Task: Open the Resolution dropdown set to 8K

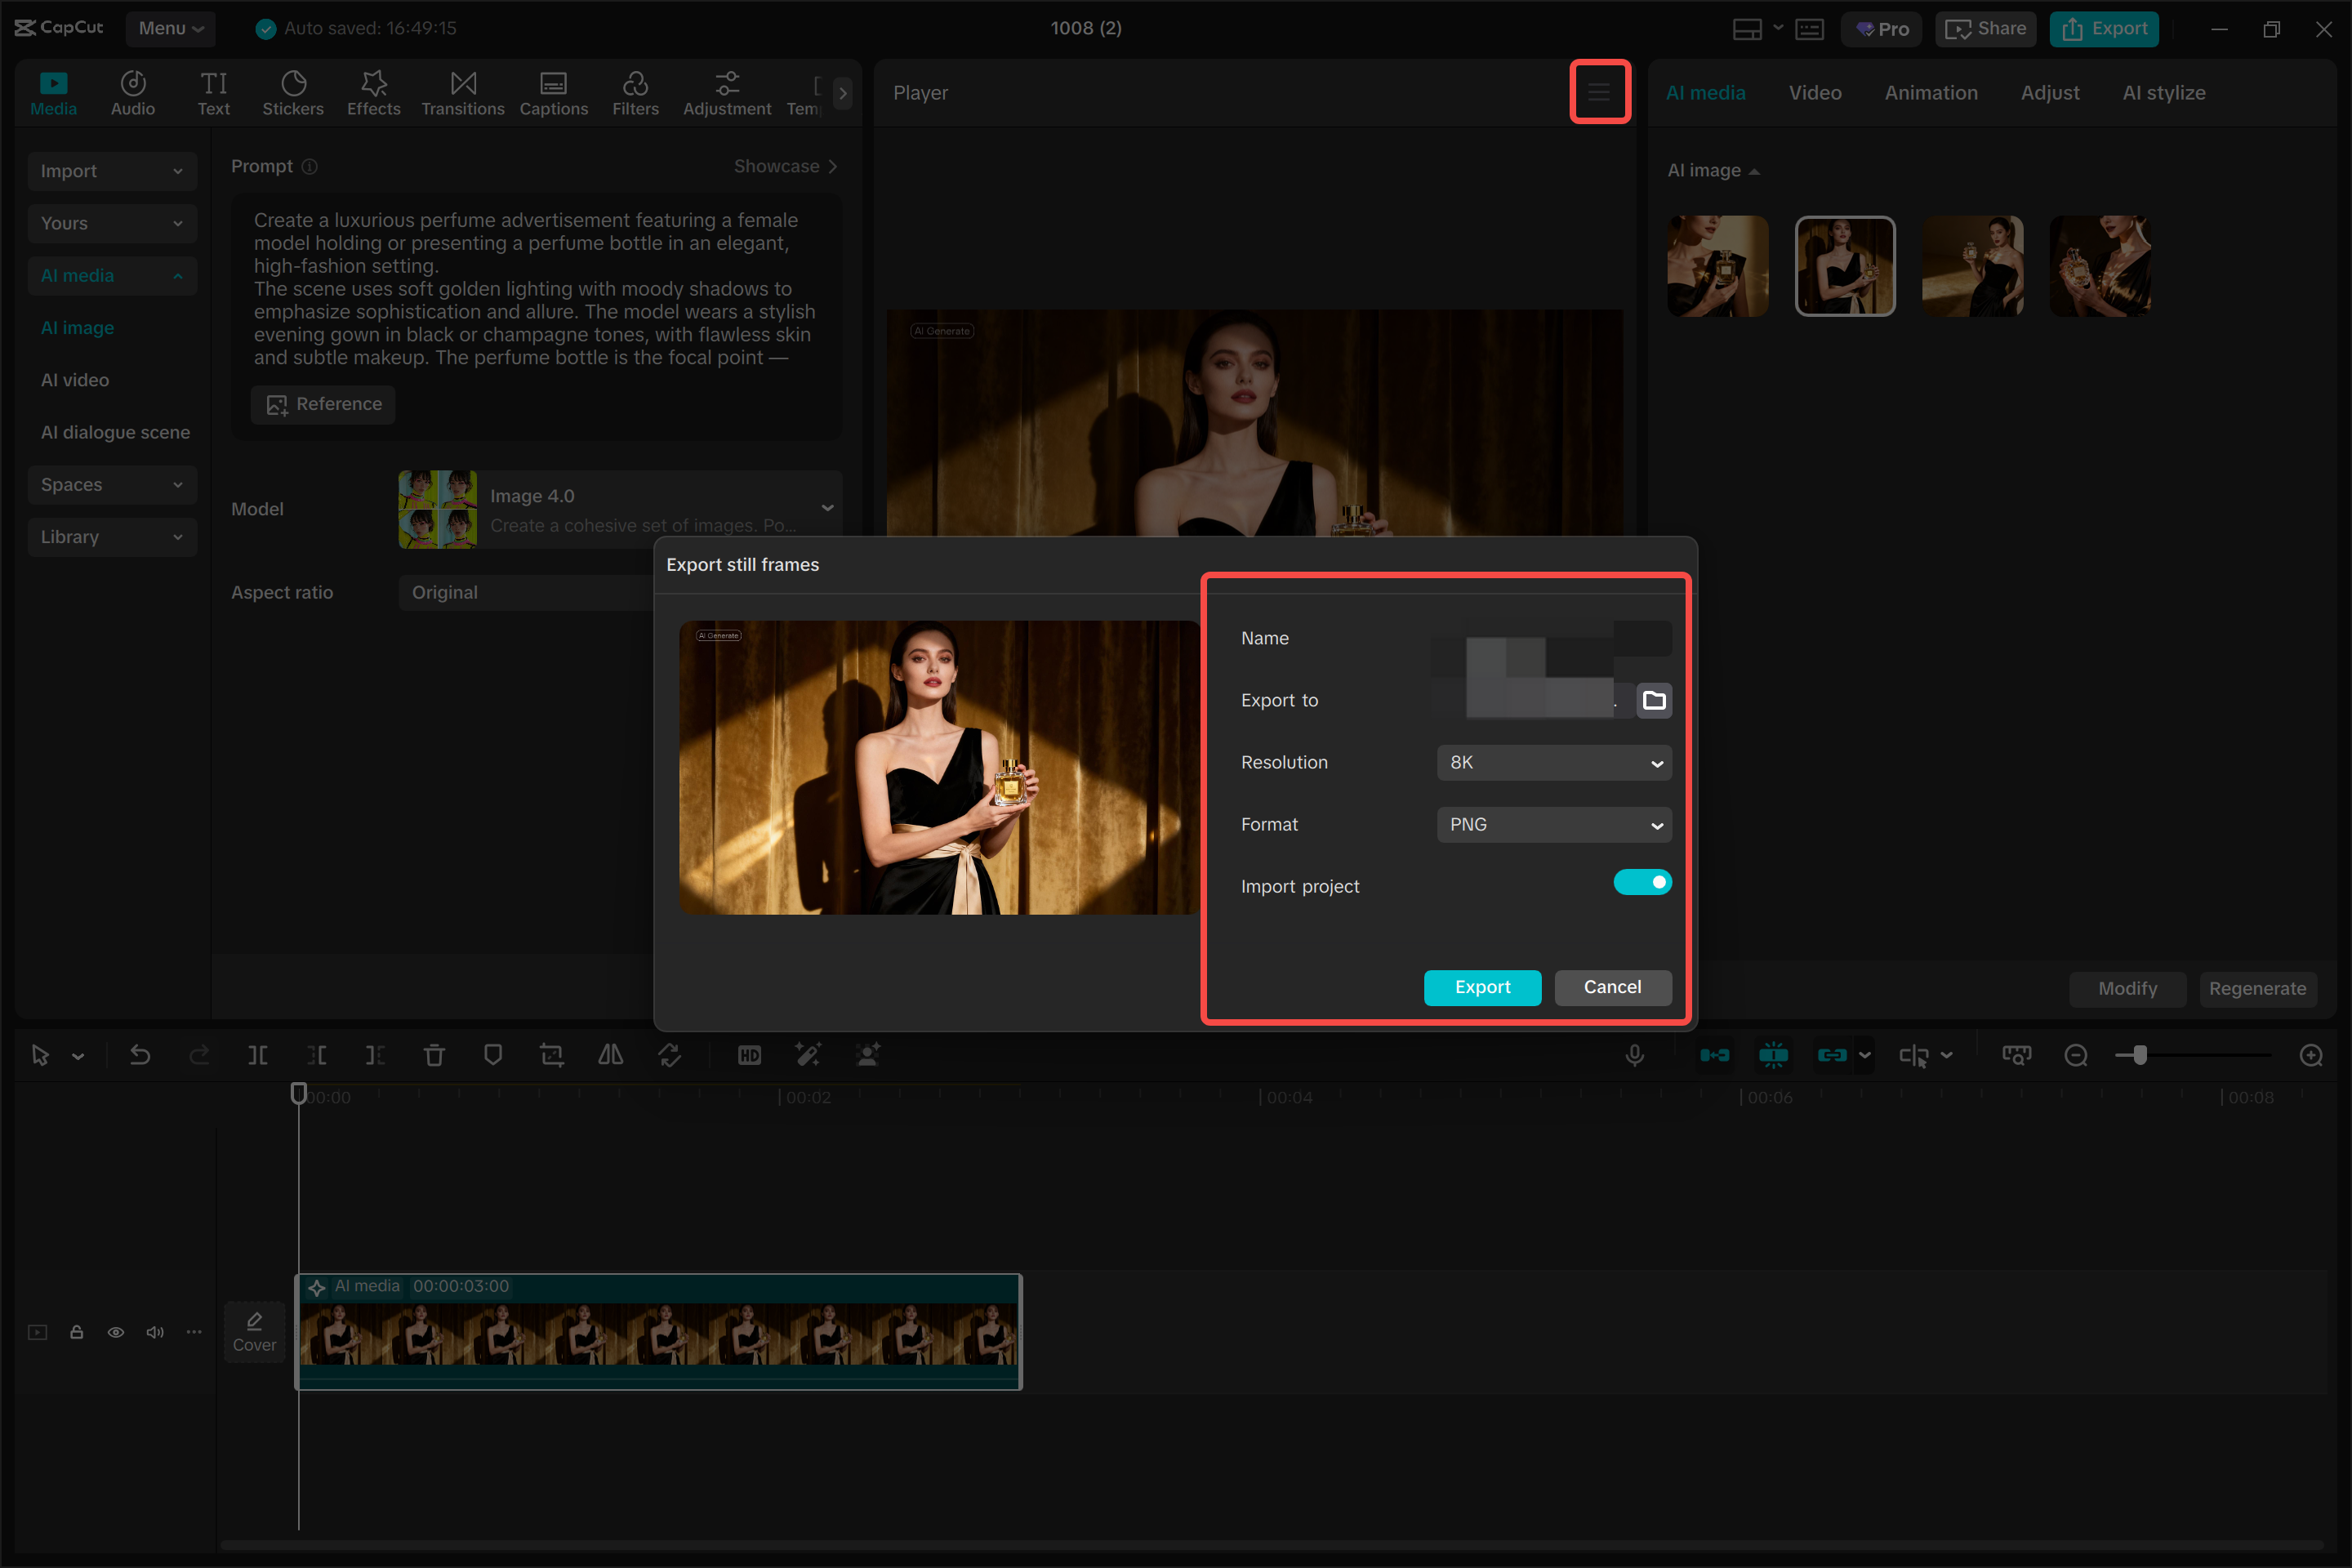Action: pos(1553,762)
